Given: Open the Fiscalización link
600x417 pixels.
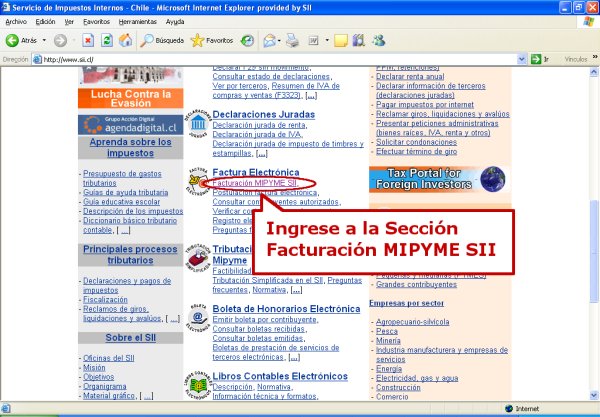Looking at the screenshot, I should click(105, 300).
